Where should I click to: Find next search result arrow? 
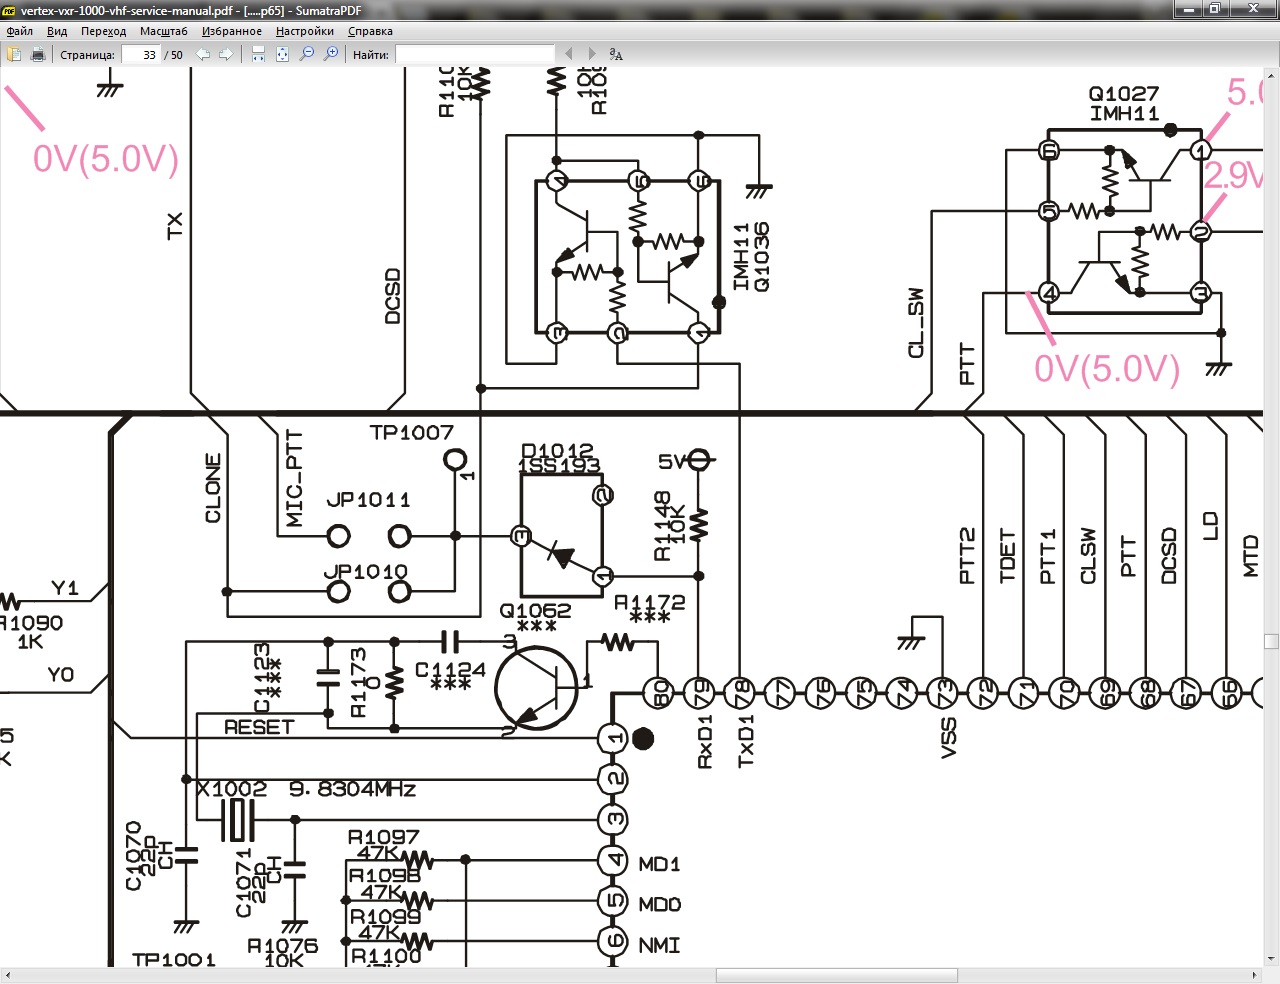(x=592, y=54)
